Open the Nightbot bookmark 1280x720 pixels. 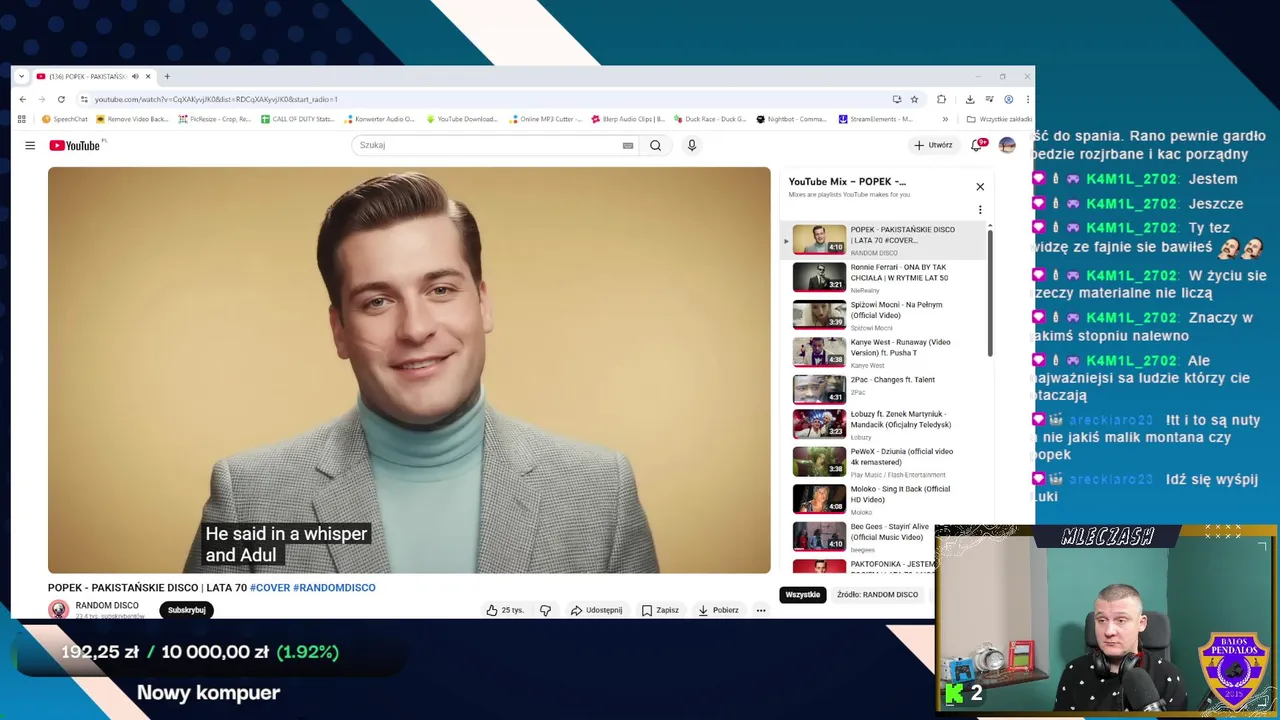(x=792, y=119)
